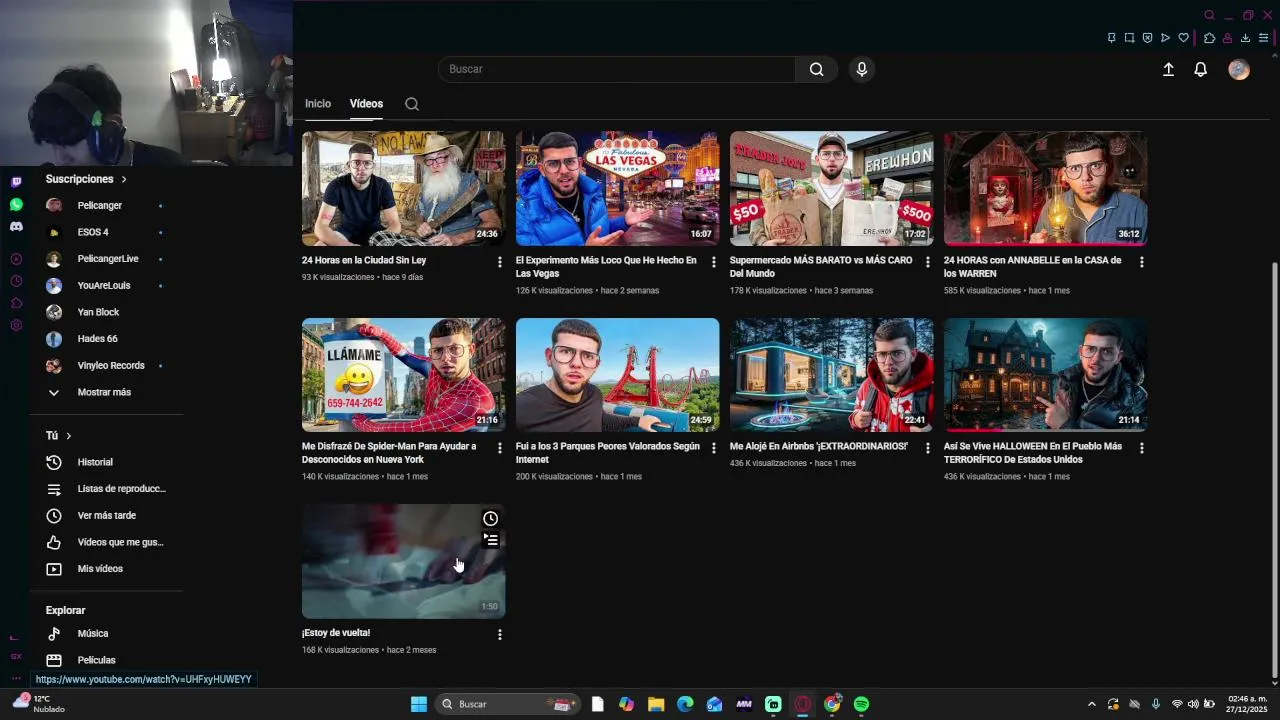Open options menu for 24 Horas en la Ciudad Sin Ley
The image size is (1280, 720).
(x=500, y=262)
